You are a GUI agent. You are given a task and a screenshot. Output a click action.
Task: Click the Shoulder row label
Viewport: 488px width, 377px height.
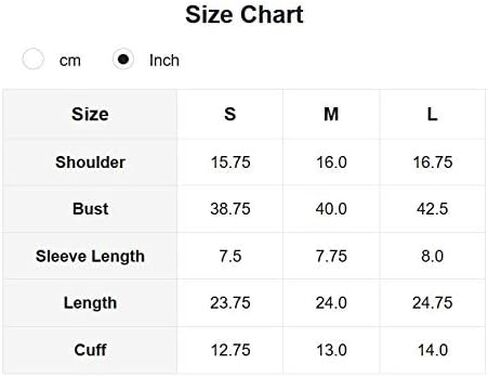pos(90,162)
